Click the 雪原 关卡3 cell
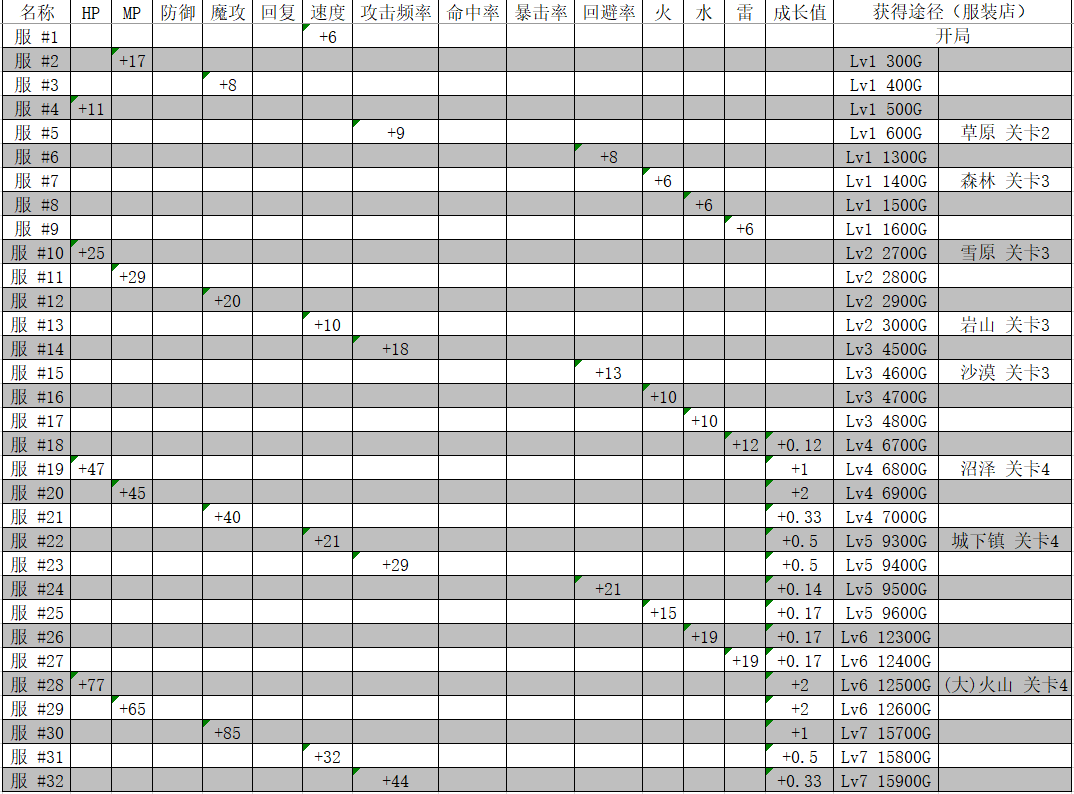The height and width of the screenshot is (794, 1074). pyautogui.click(x=1005, y=252)
